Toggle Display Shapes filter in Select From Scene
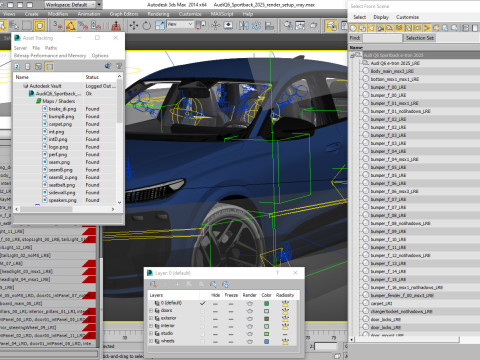The image size is (480, 360). pos(363,28)
